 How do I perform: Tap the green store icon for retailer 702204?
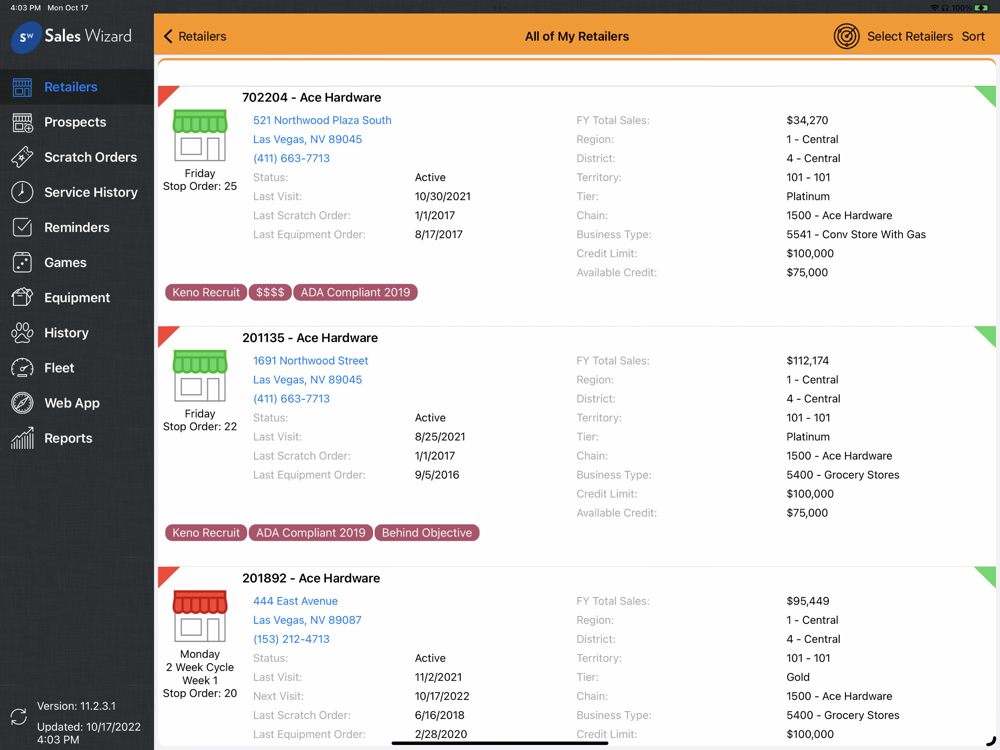click(200, 135)
